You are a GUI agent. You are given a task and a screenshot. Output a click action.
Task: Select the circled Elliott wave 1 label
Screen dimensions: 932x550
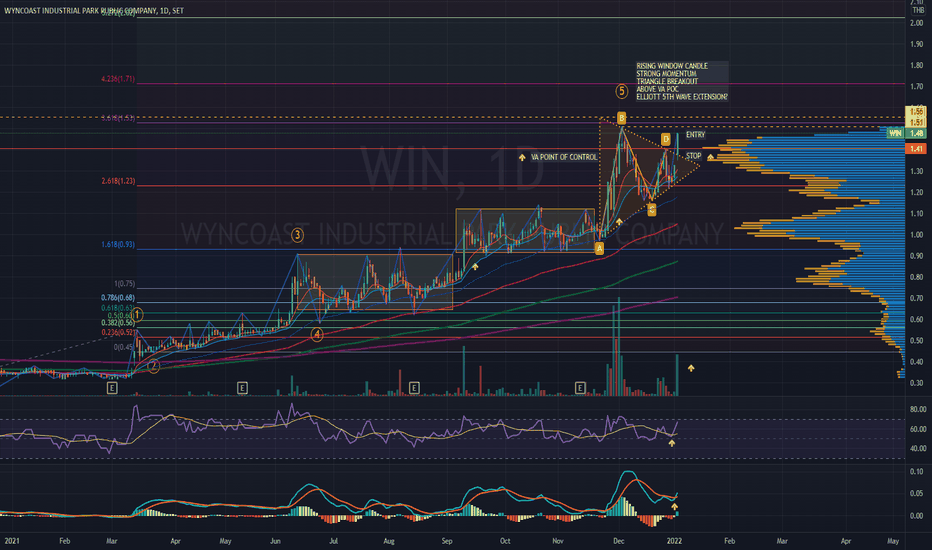[137, 315]
